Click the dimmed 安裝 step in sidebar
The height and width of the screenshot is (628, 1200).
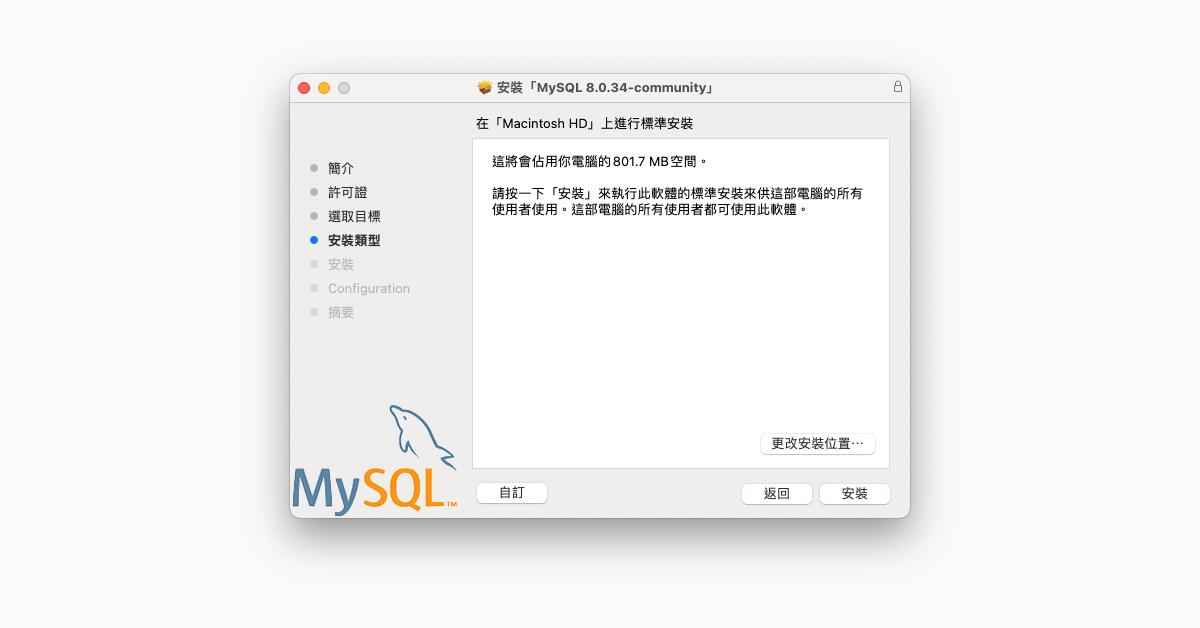point(341,264)
